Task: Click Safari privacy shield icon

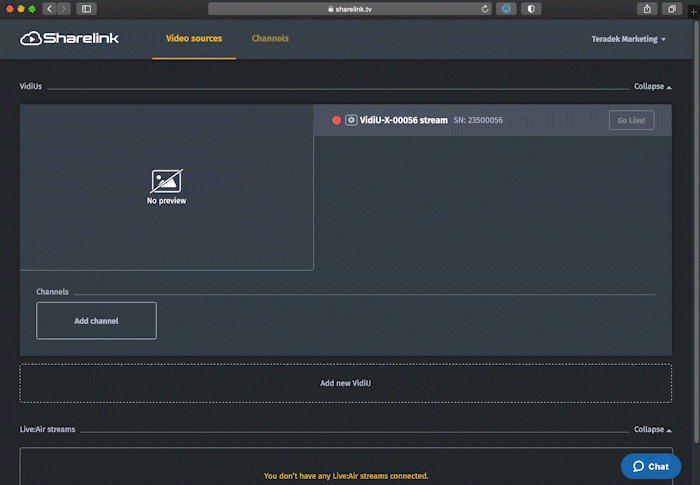Action: click(530, 8)
